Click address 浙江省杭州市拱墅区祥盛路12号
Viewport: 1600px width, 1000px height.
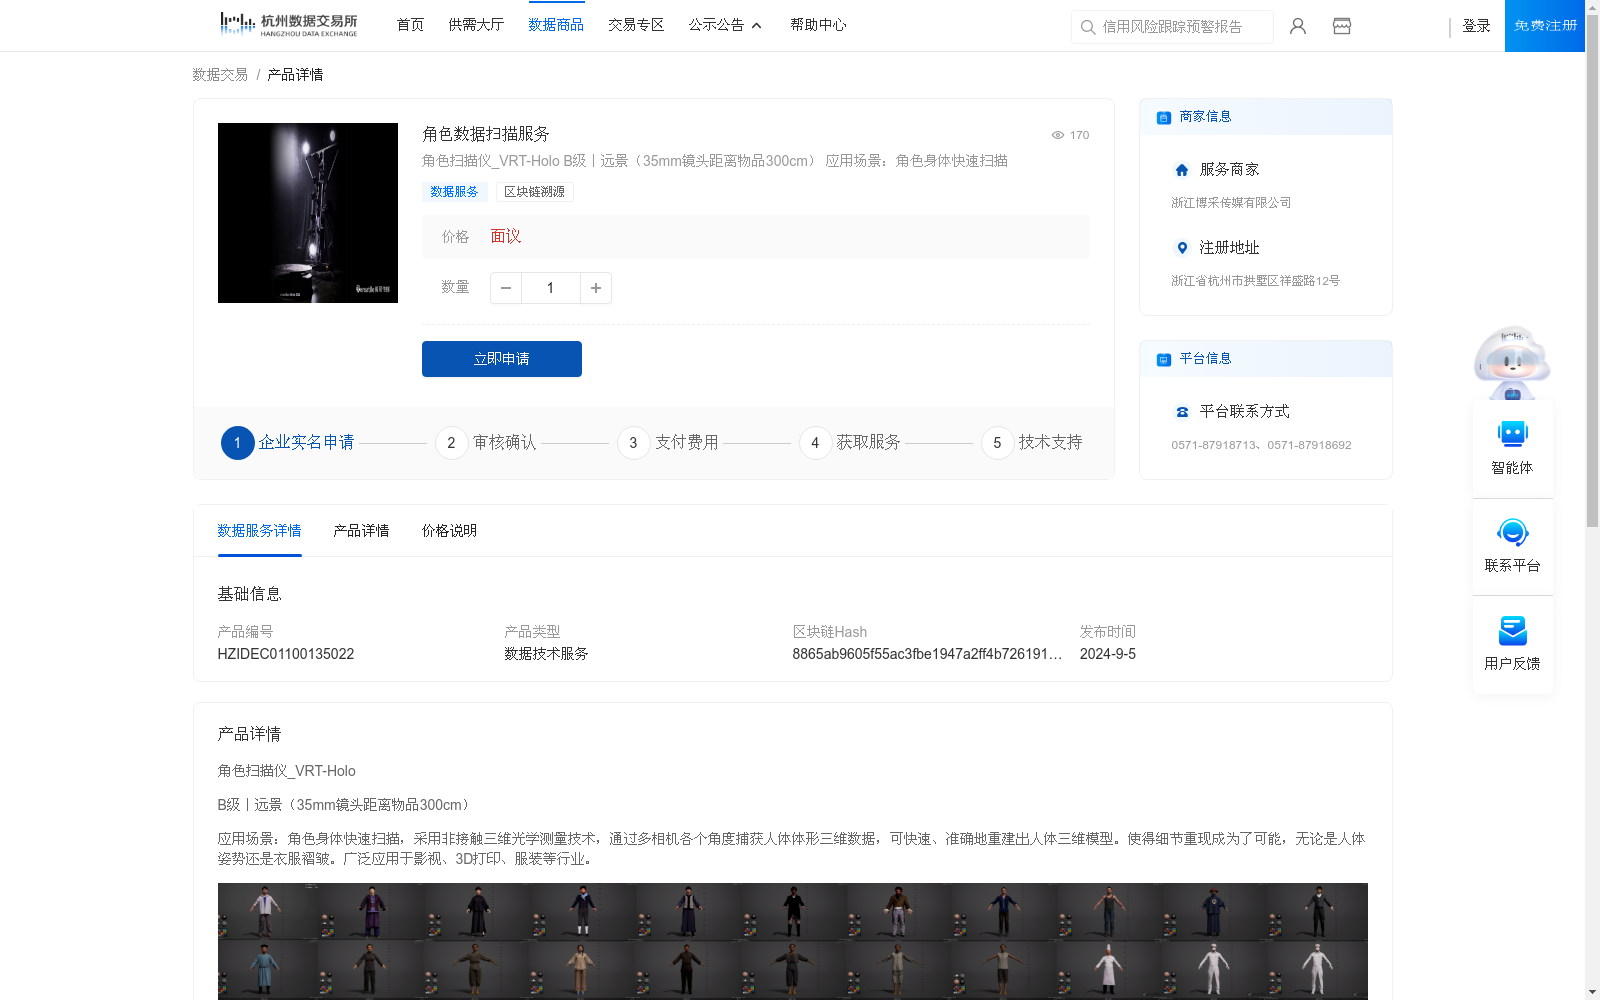1255,281
